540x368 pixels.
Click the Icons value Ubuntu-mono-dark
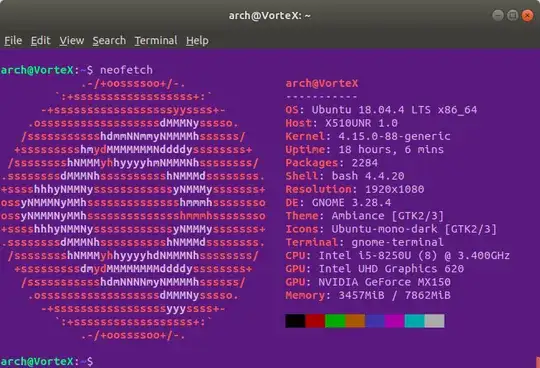click(x=384, y=229)
